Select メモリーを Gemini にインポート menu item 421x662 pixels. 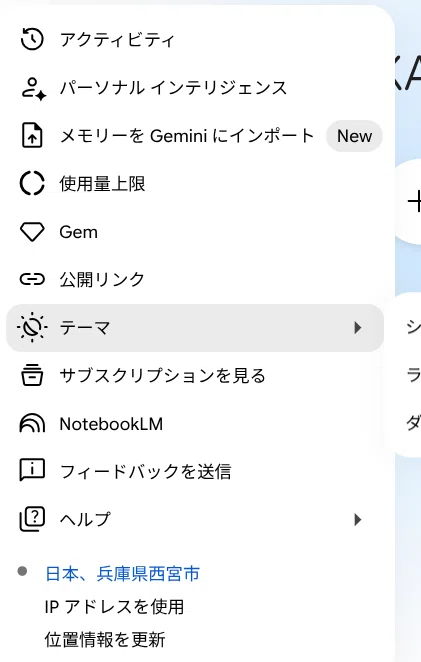tap(195, 136)
